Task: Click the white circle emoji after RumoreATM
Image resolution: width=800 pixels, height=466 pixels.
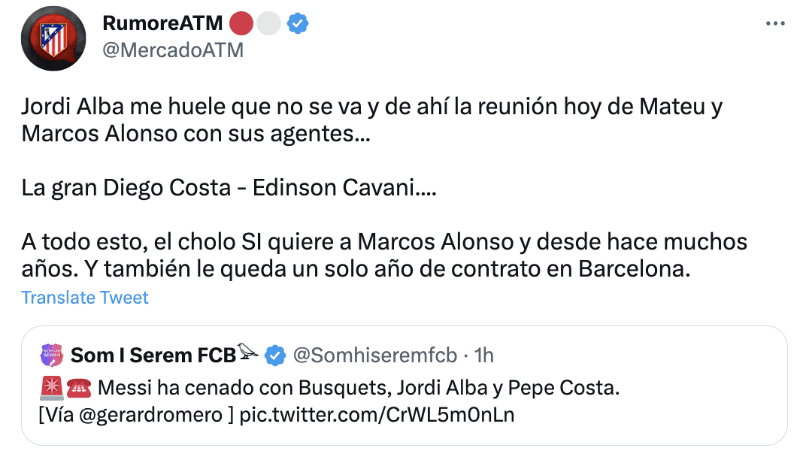Action: pyautogui.click(x=268, y=23)
